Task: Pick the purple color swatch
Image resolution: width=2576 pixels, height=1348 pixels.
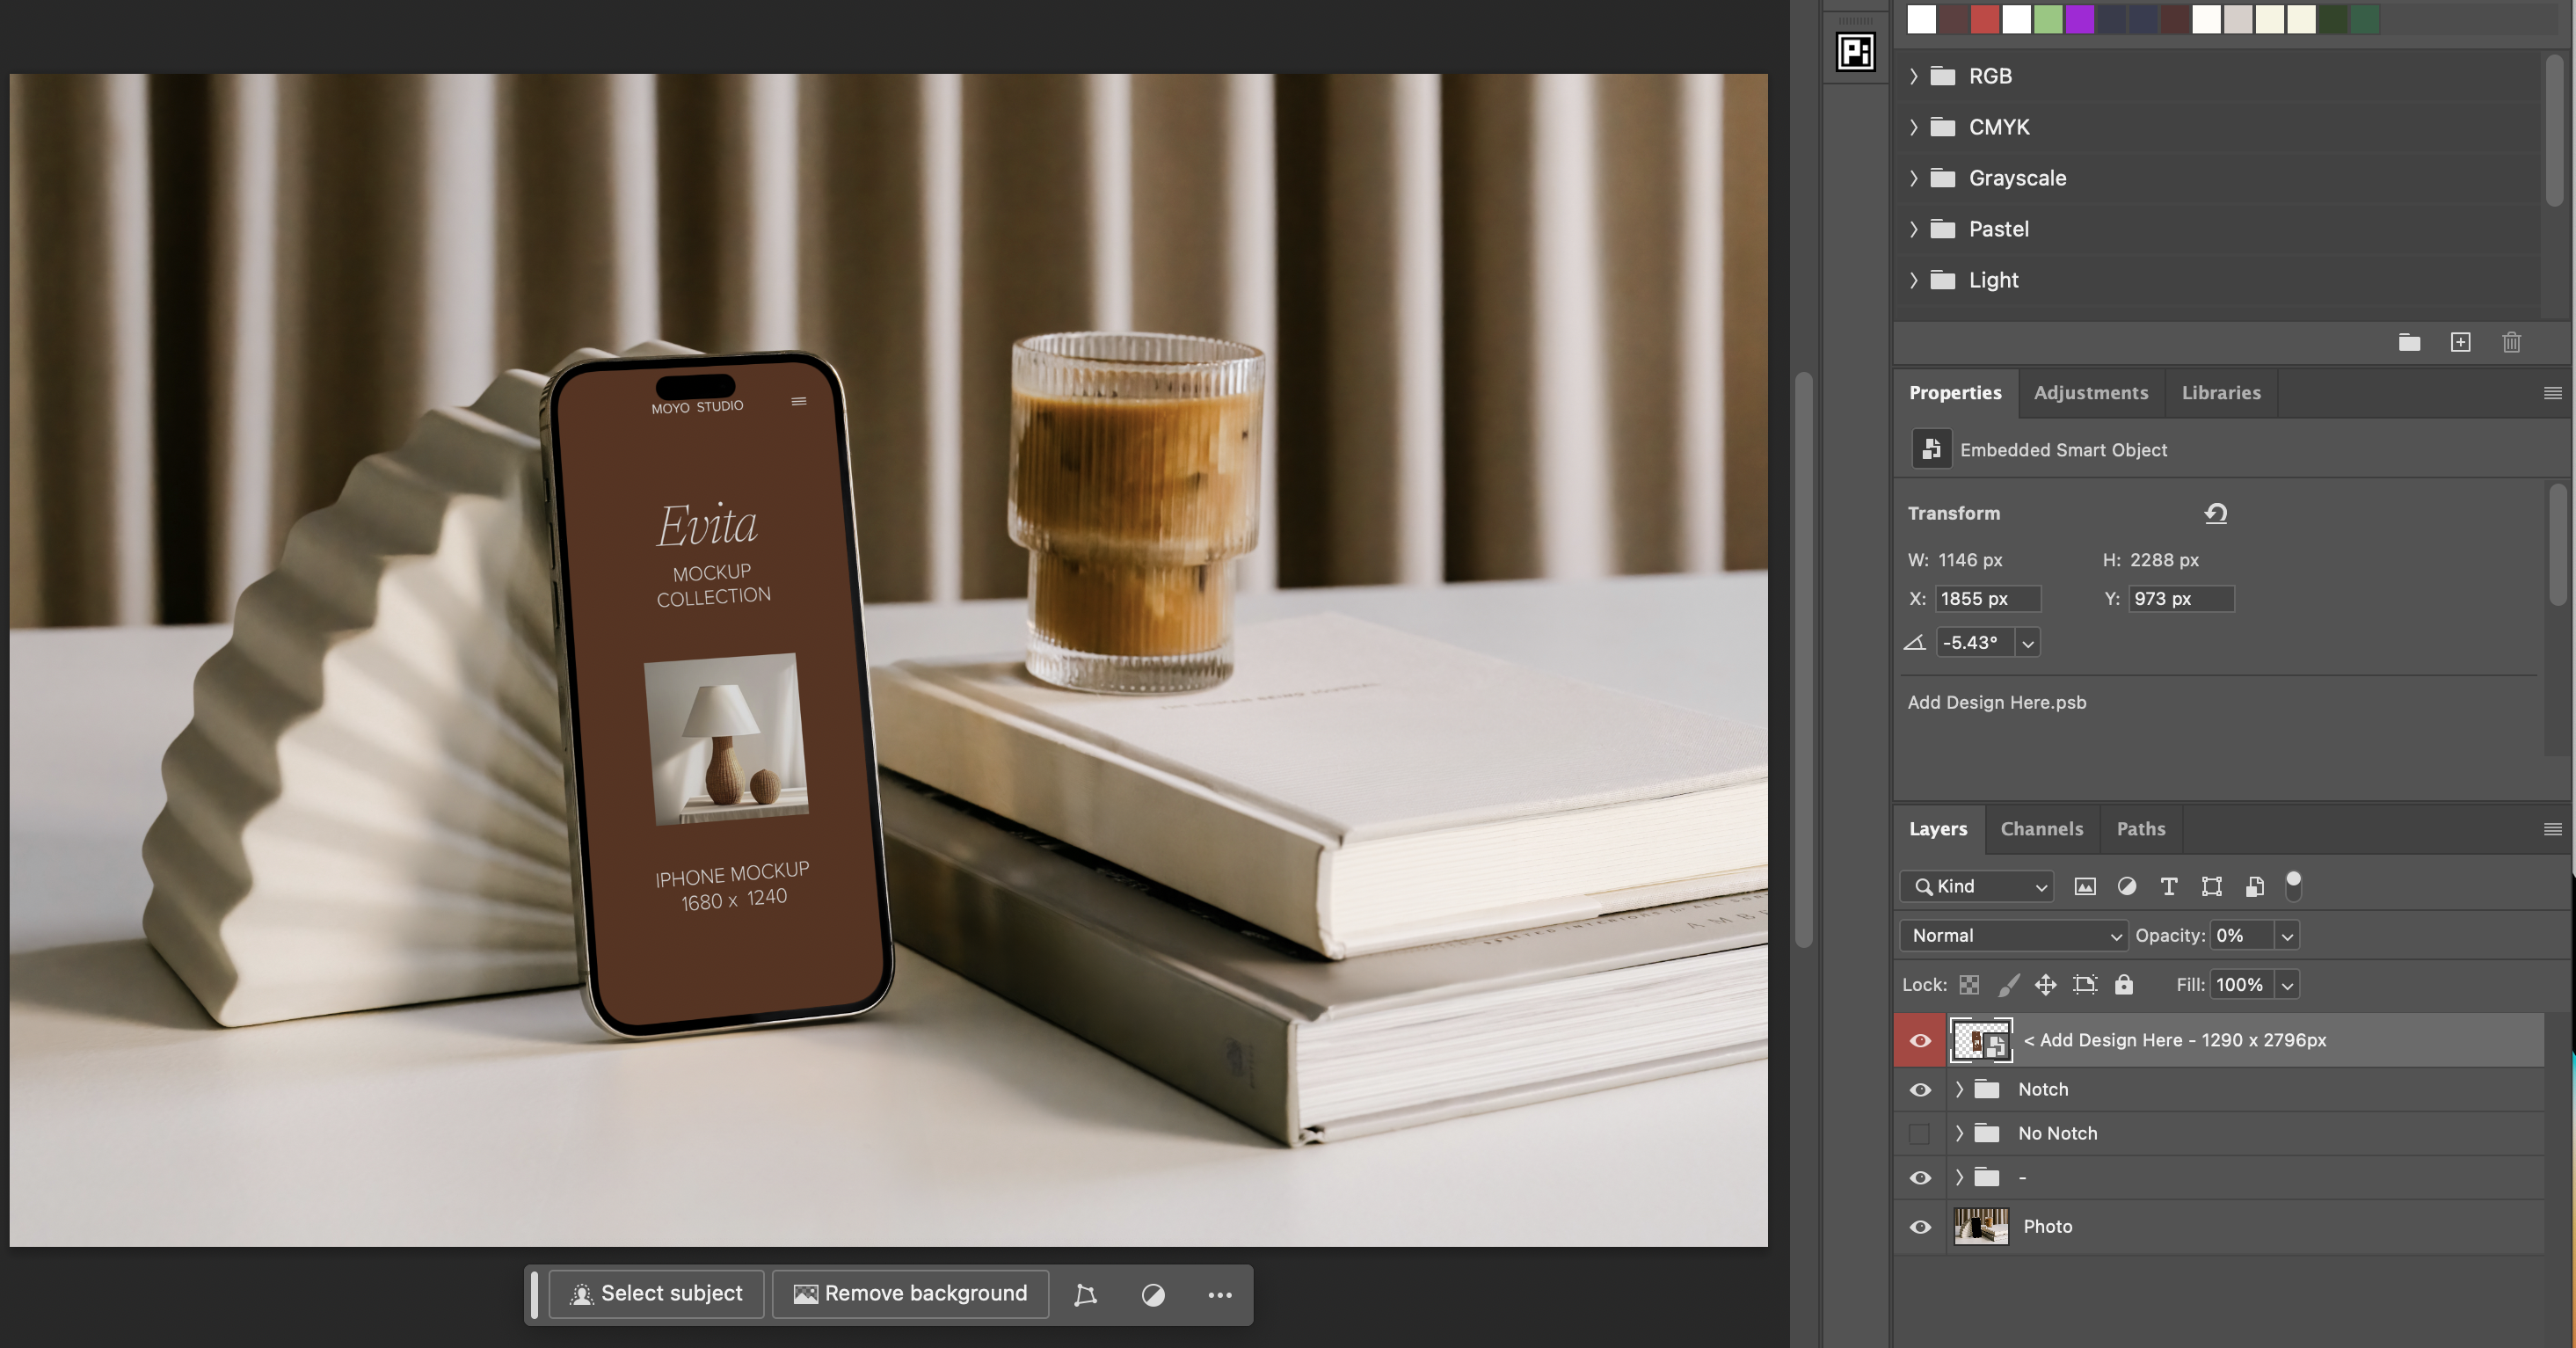Action: pos(2080,19)
